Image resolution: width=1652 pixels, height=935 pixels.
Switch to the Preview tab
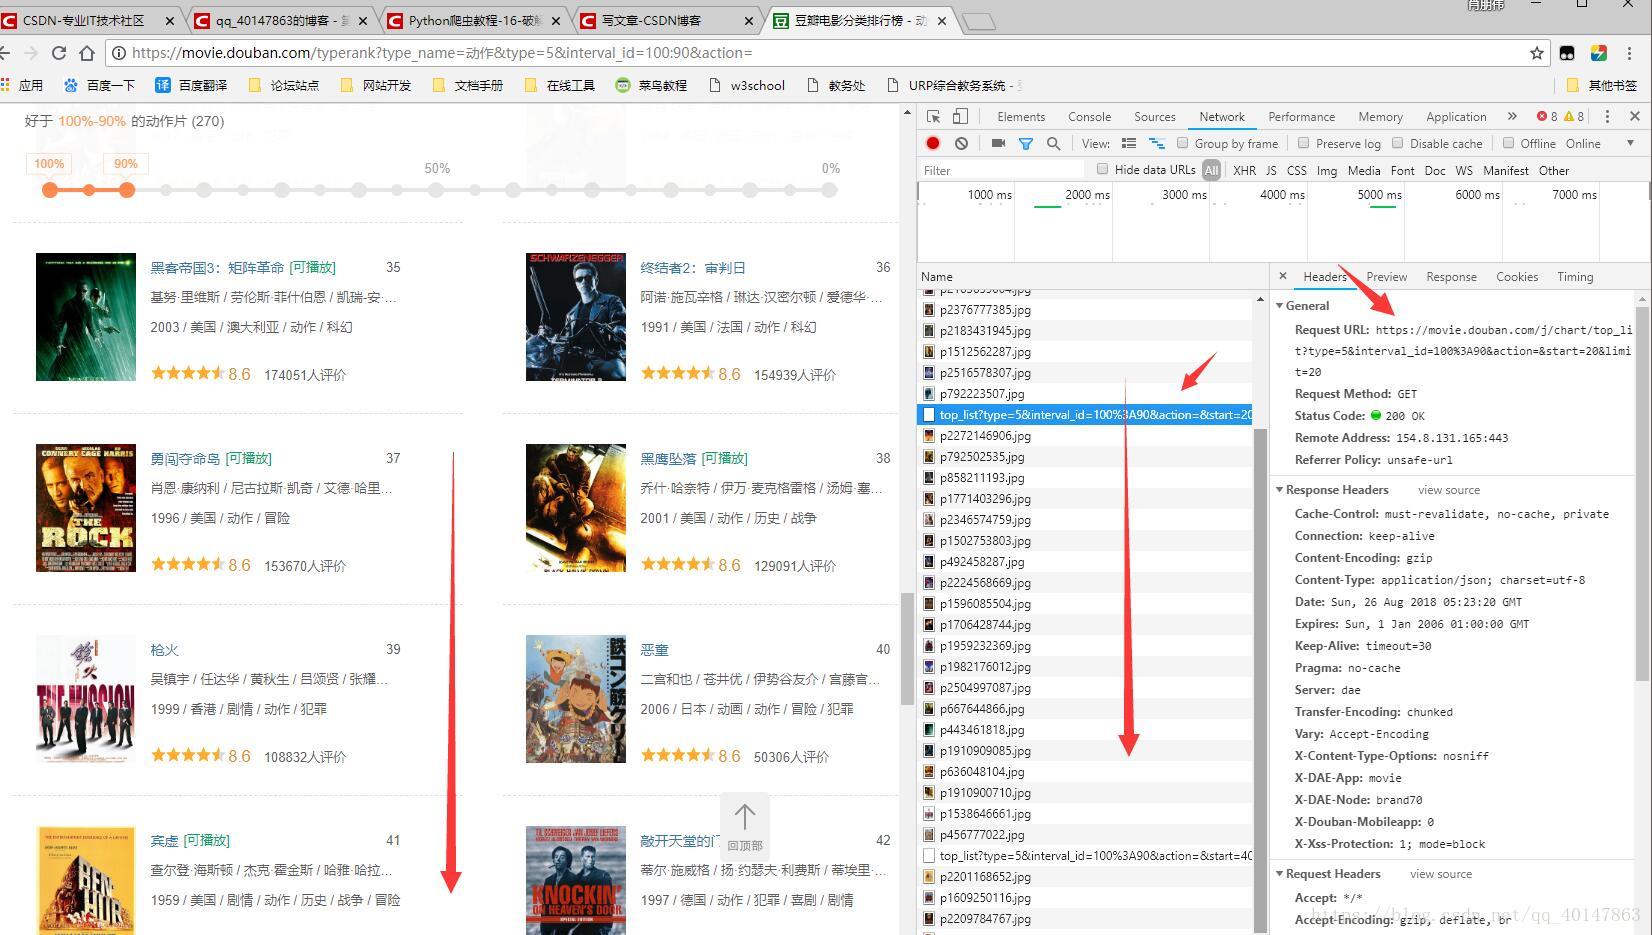(x=1386, y=276)
